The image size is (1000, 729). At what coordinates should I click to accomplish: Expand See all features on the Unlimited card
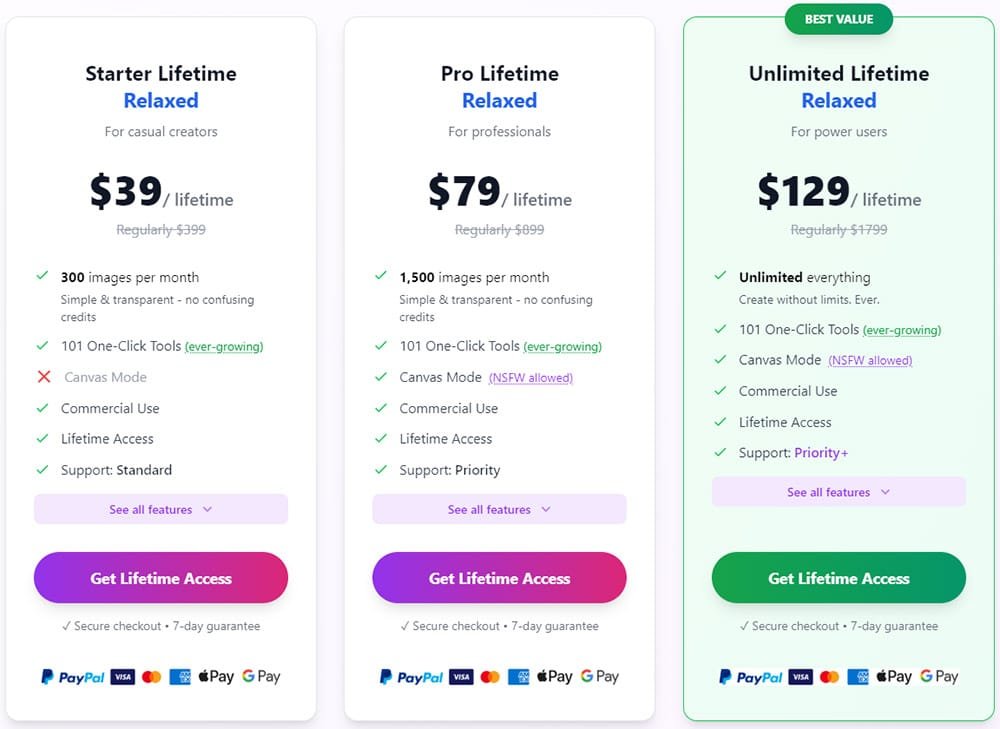click(838, 491)
